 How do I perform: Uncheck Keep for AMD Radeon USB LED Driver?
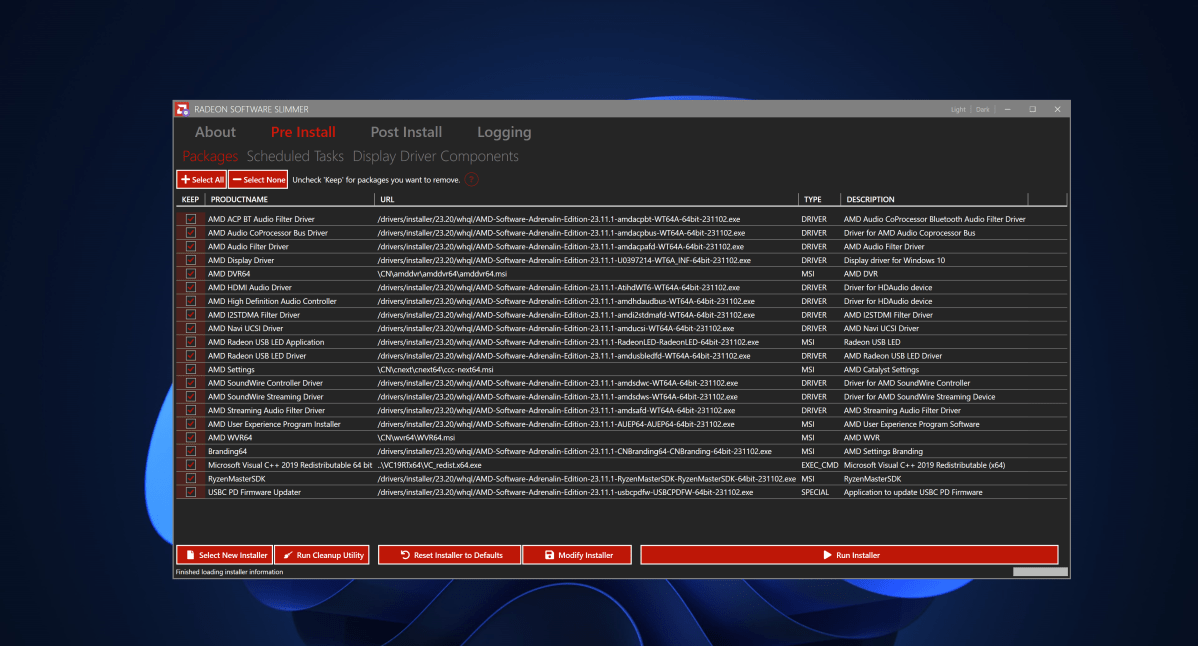tap(191, 356)
